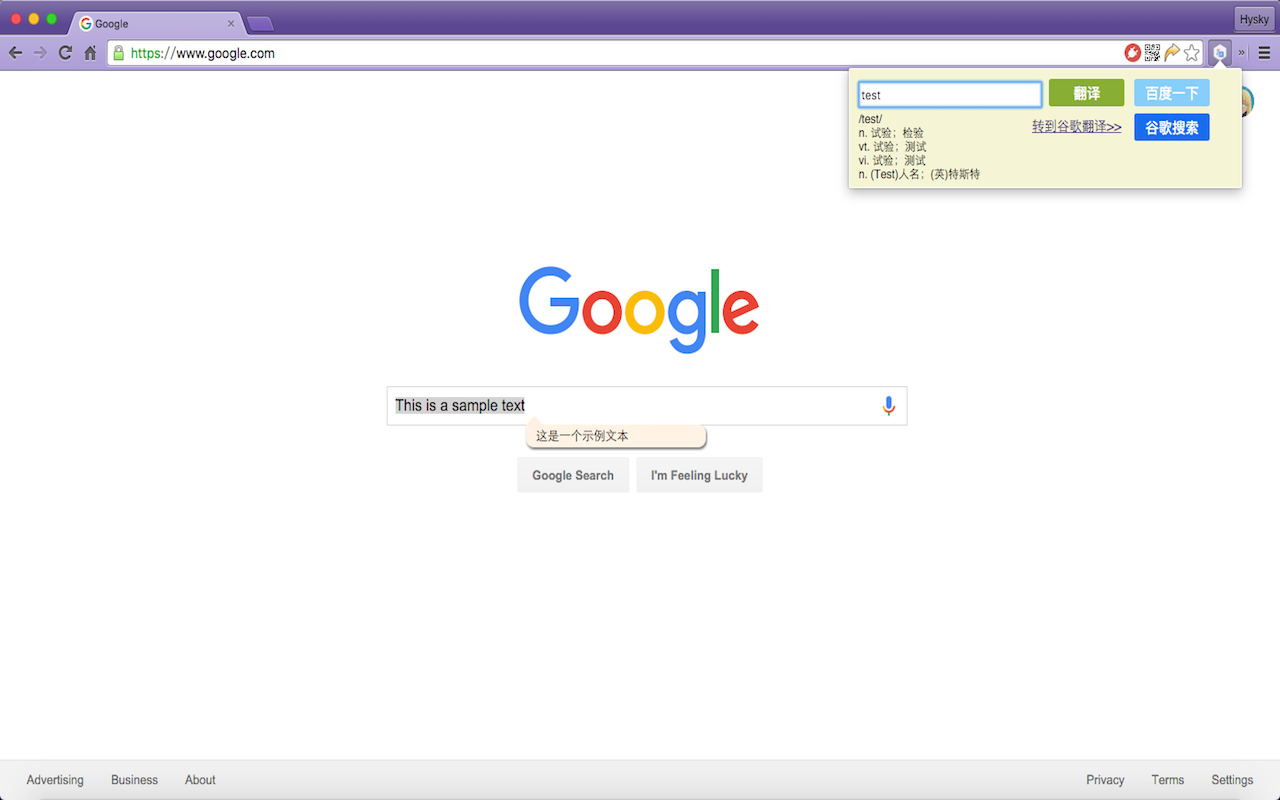Click definition 'n. (Test)人名；(英)特斯特'
Screen dimensions: 1280x800
click(919, 174)
